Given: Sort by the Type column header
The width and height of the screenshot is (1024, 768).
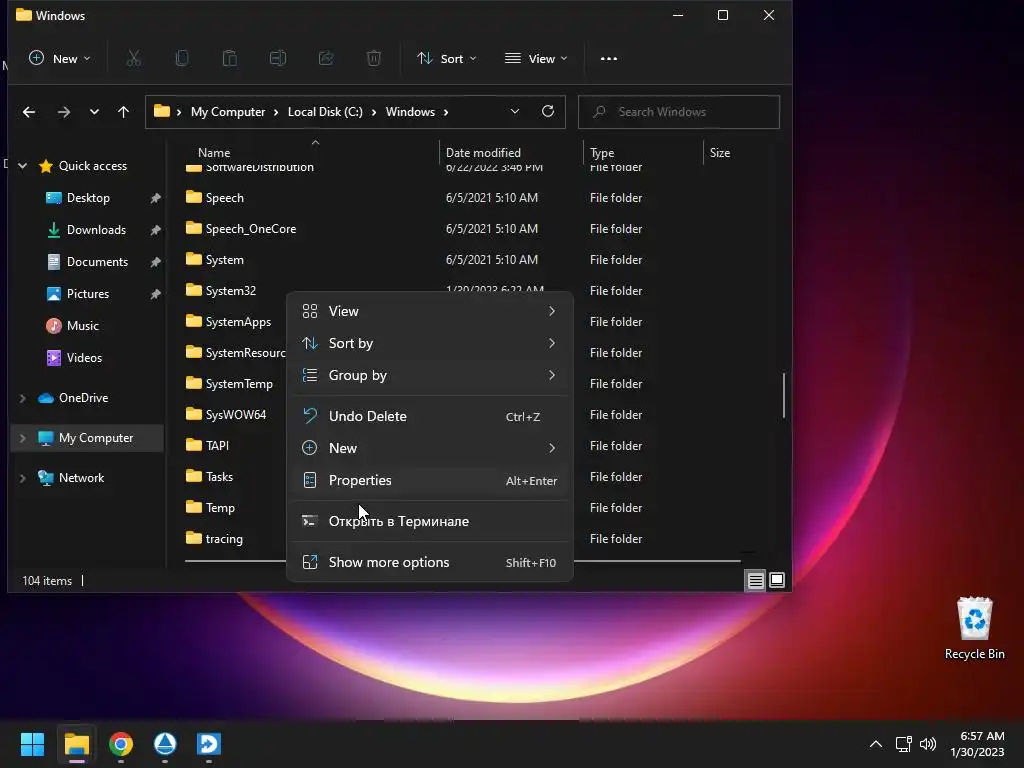Looking at the screenshot, I should click(602, 153).
